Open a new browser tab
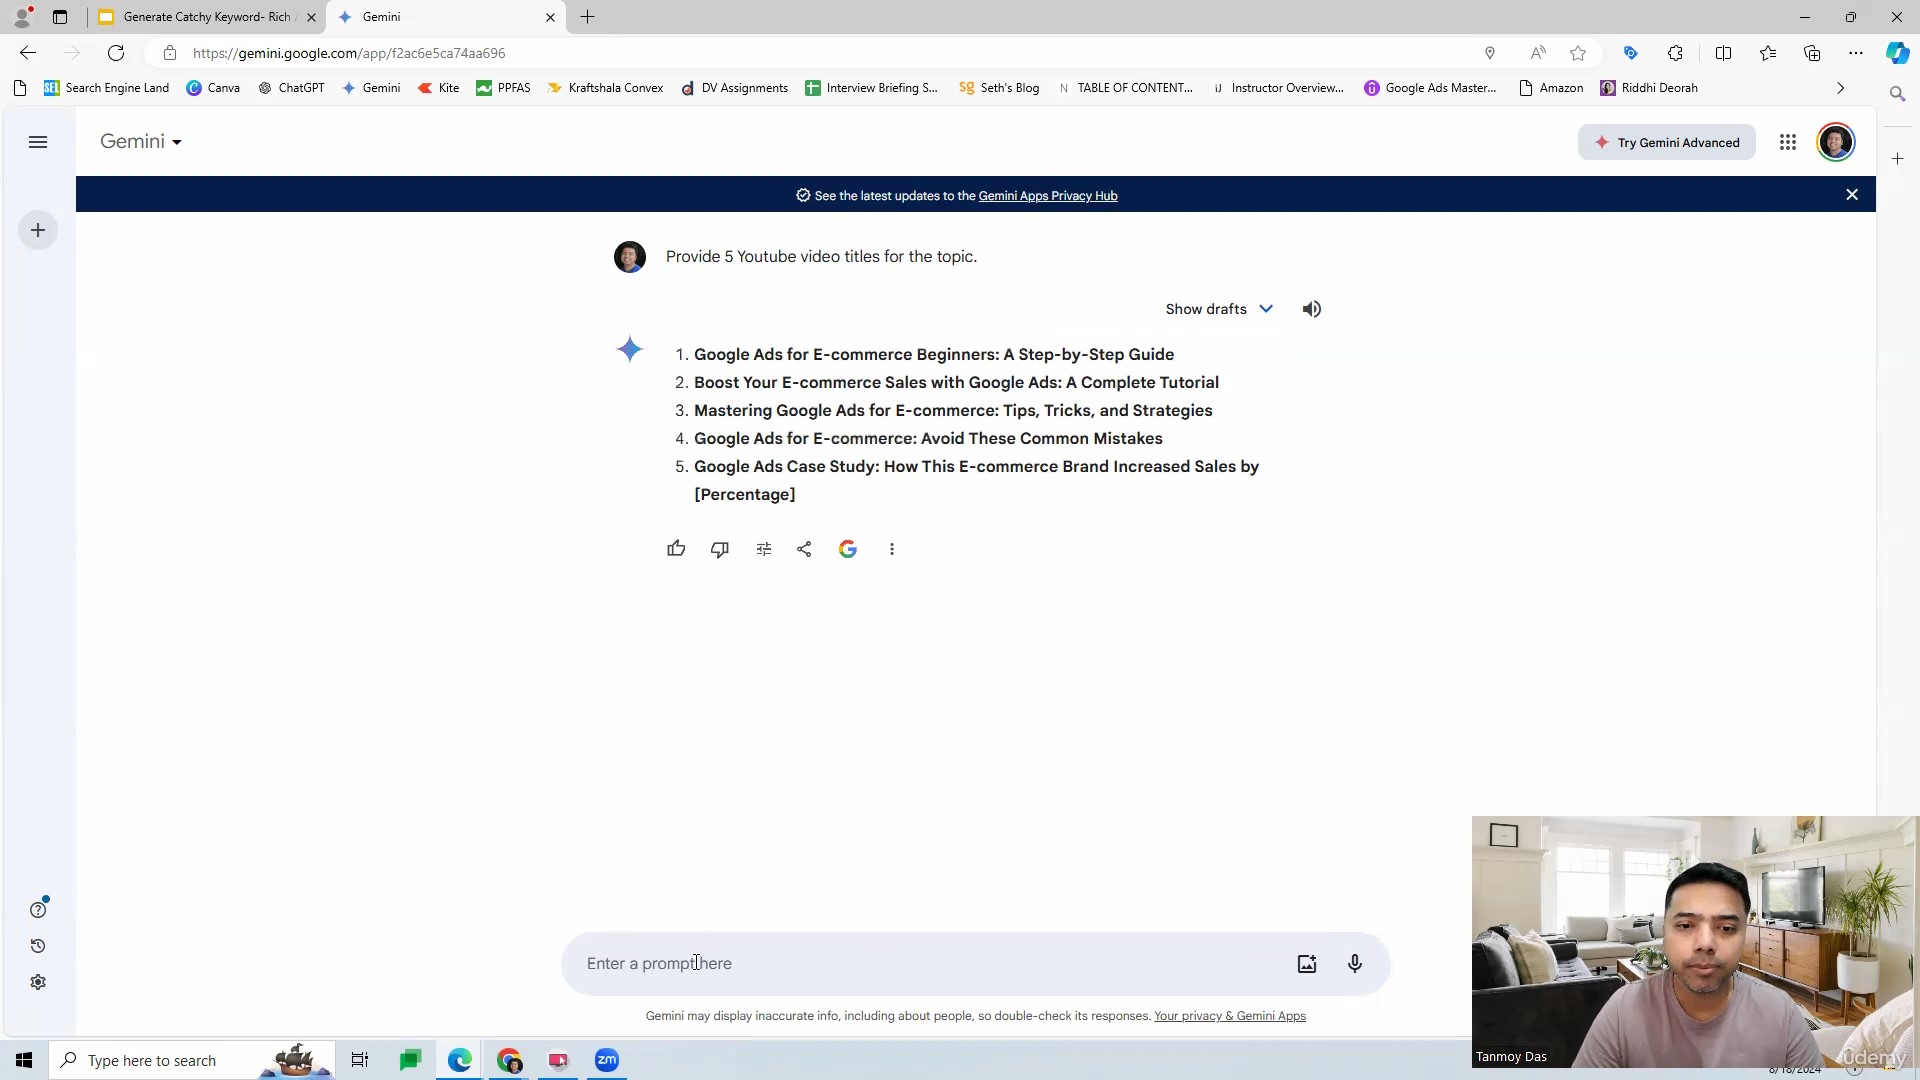Viewport: 1920px width, 1080px height. pos(587,17)
